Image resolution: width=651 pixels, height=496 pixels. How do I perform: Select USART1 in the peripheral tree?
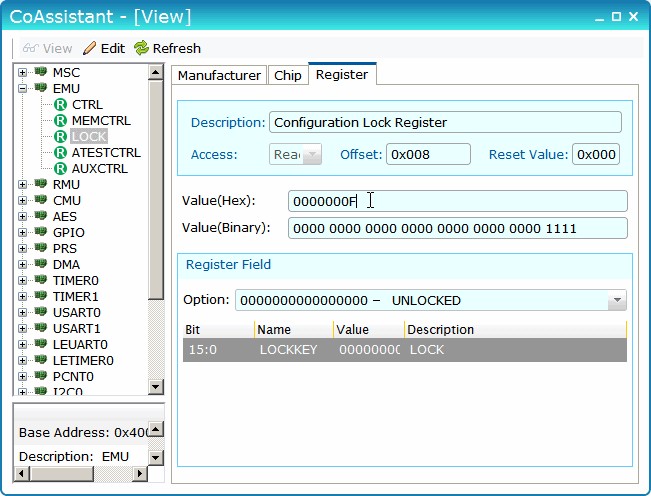tap(76, 329)
